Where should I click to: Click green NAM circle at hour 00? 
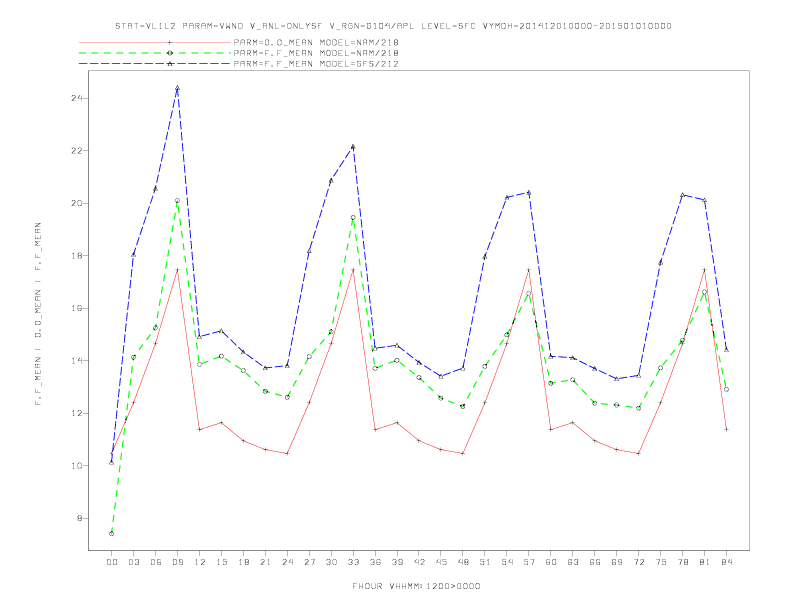point(112,533)
